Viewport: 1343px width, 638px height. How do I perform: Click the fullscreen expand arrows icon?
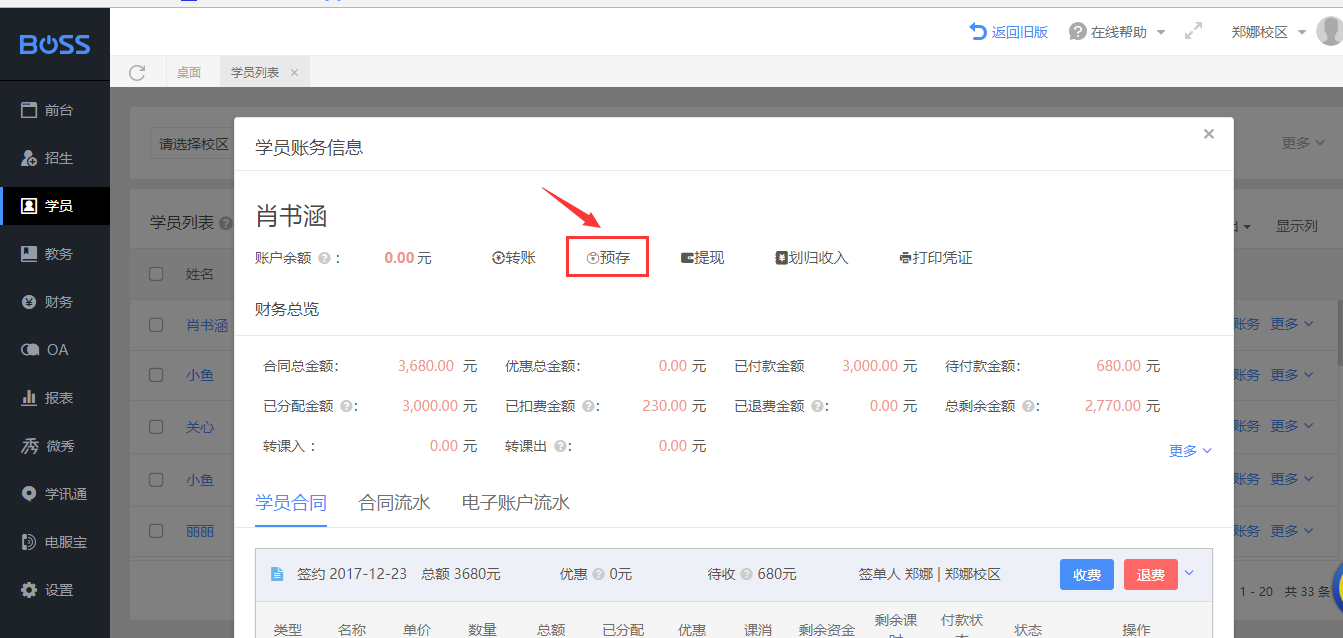click(x=1193, y=32)
